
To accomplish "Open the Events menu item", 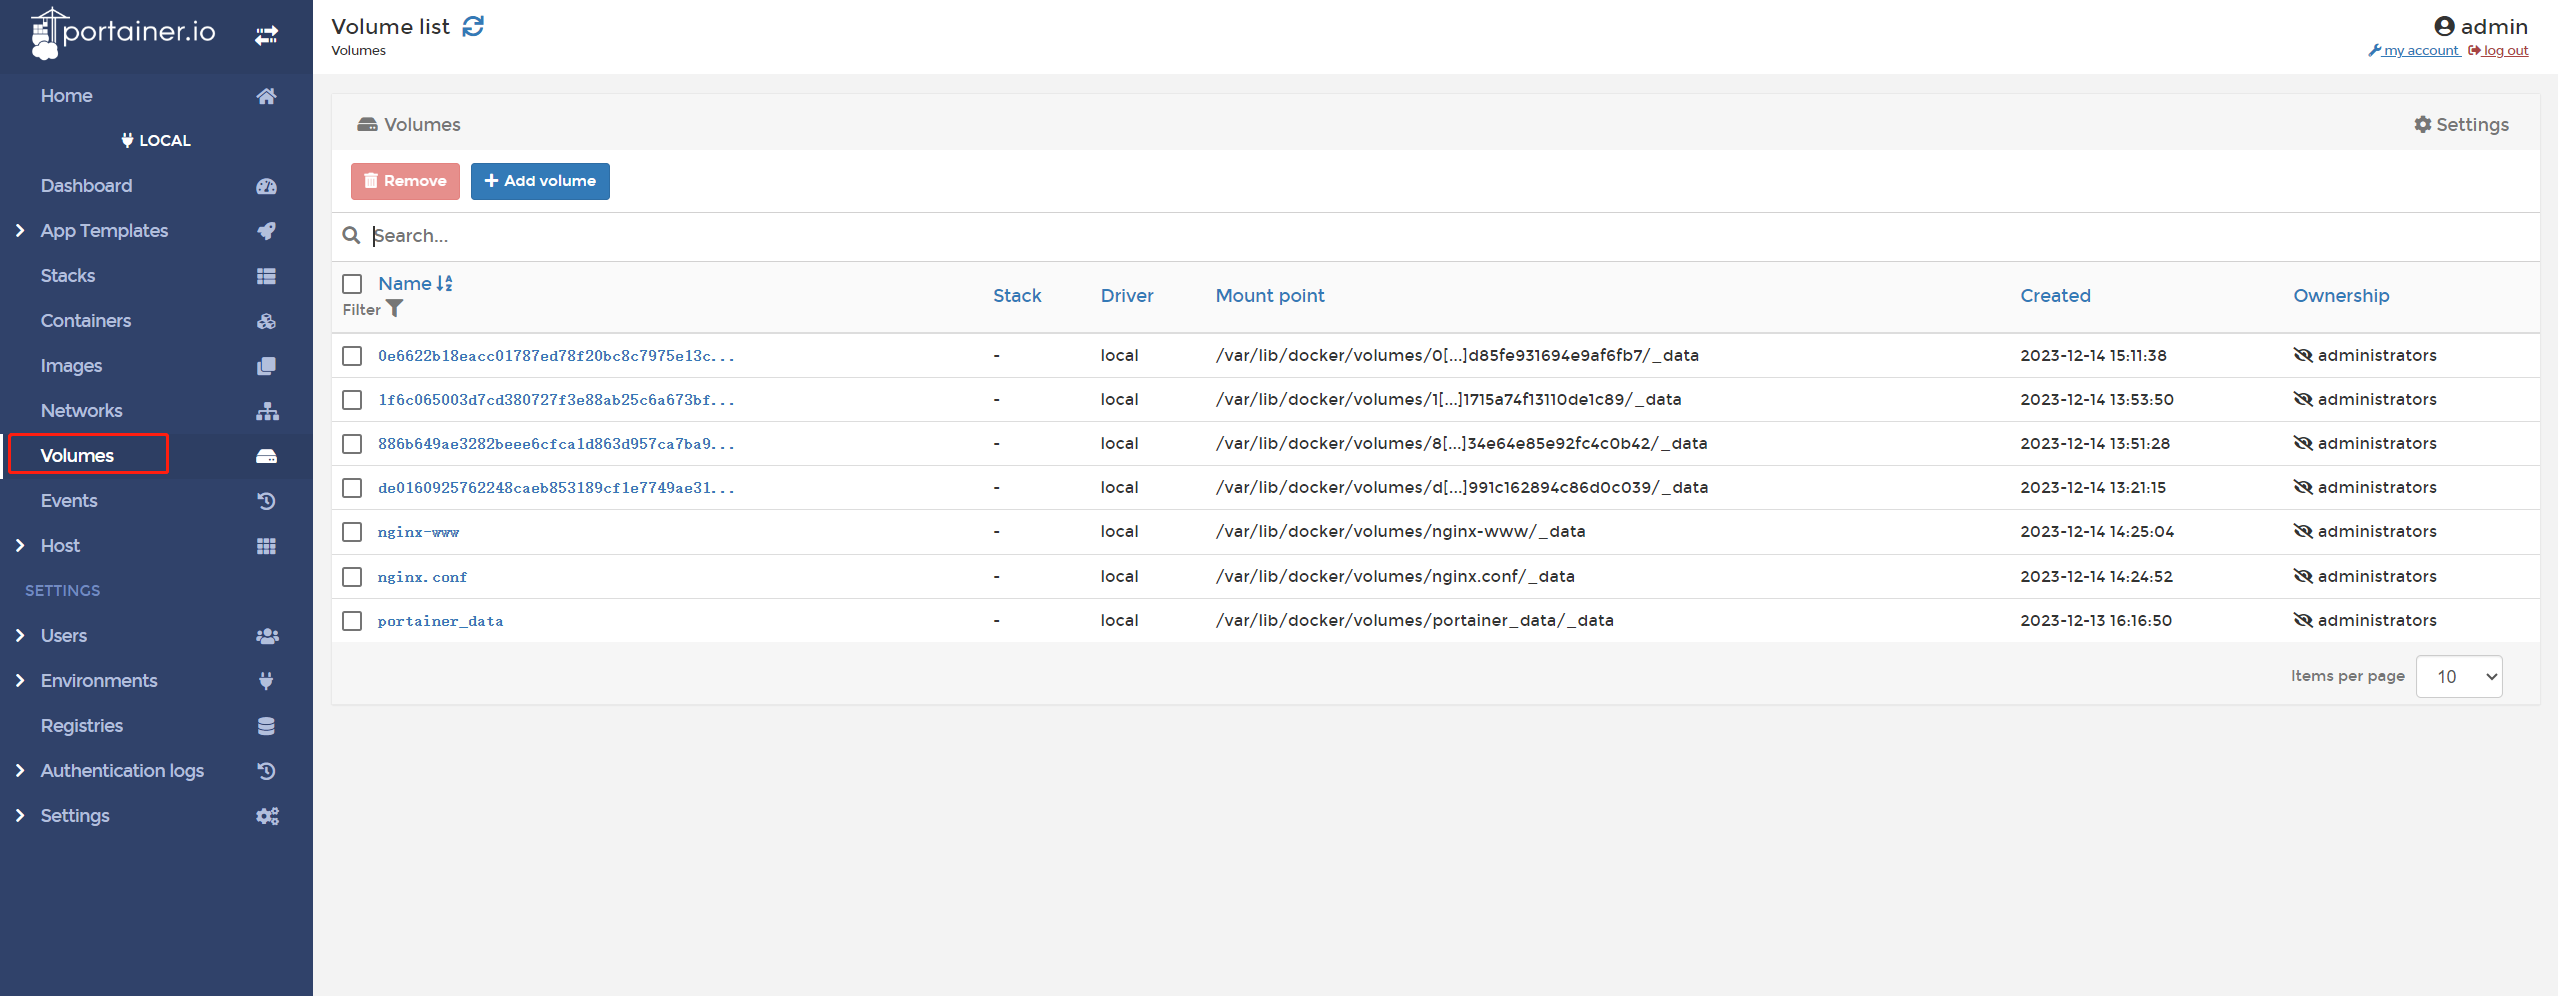I will coord(69,501).
